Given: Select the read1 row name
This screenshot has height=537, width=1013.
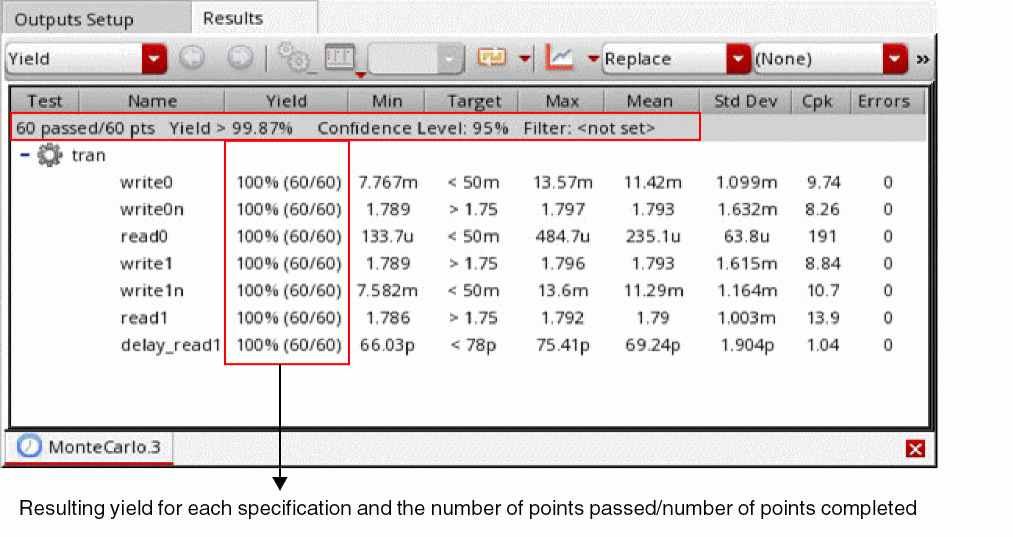Looking at the screenshot, I should [x=144, y=318].
